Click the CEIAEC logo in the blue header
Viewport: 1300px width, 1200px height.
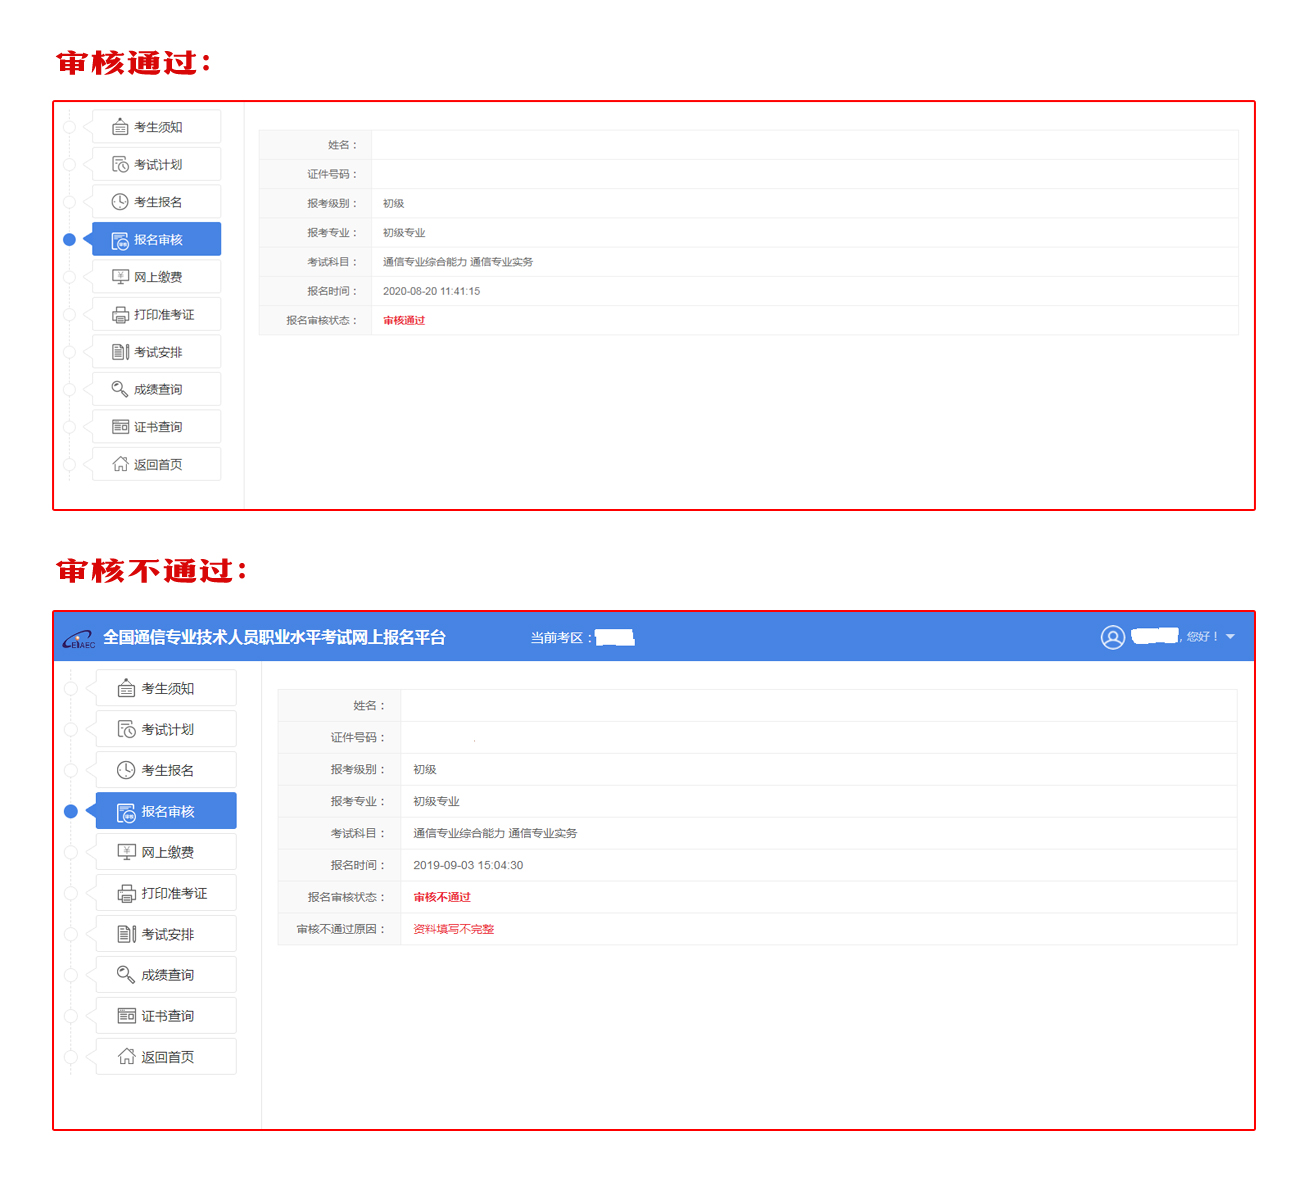click(79, 638)
